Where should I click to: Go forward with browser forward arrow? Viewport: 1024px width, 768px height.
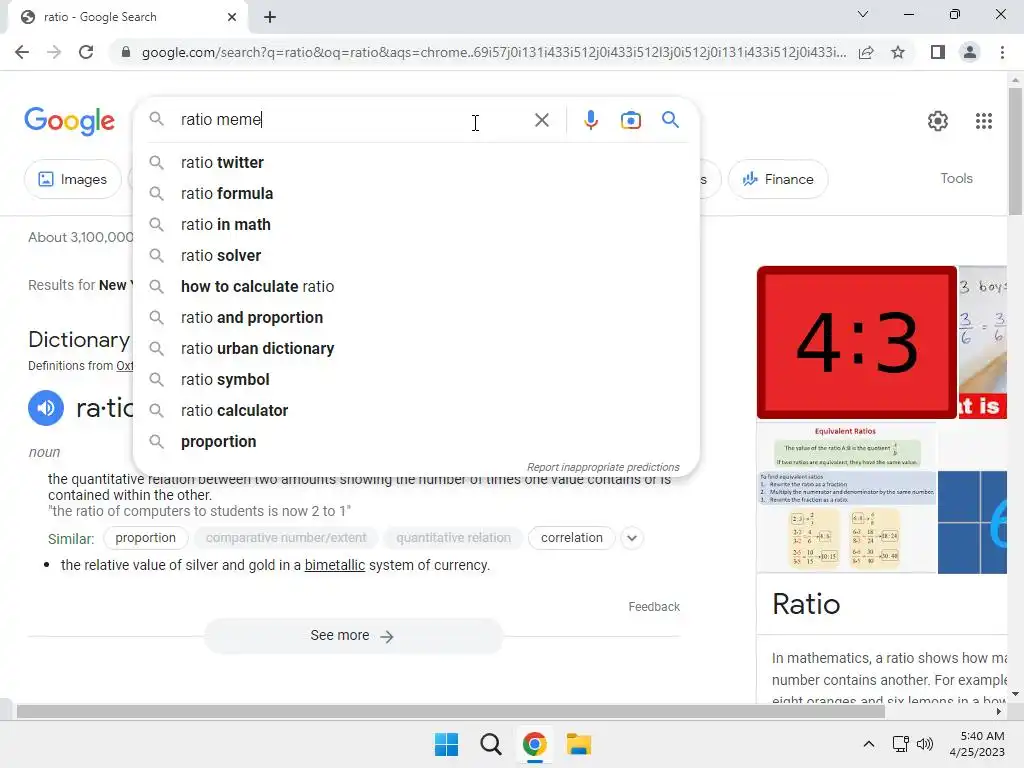54,52
